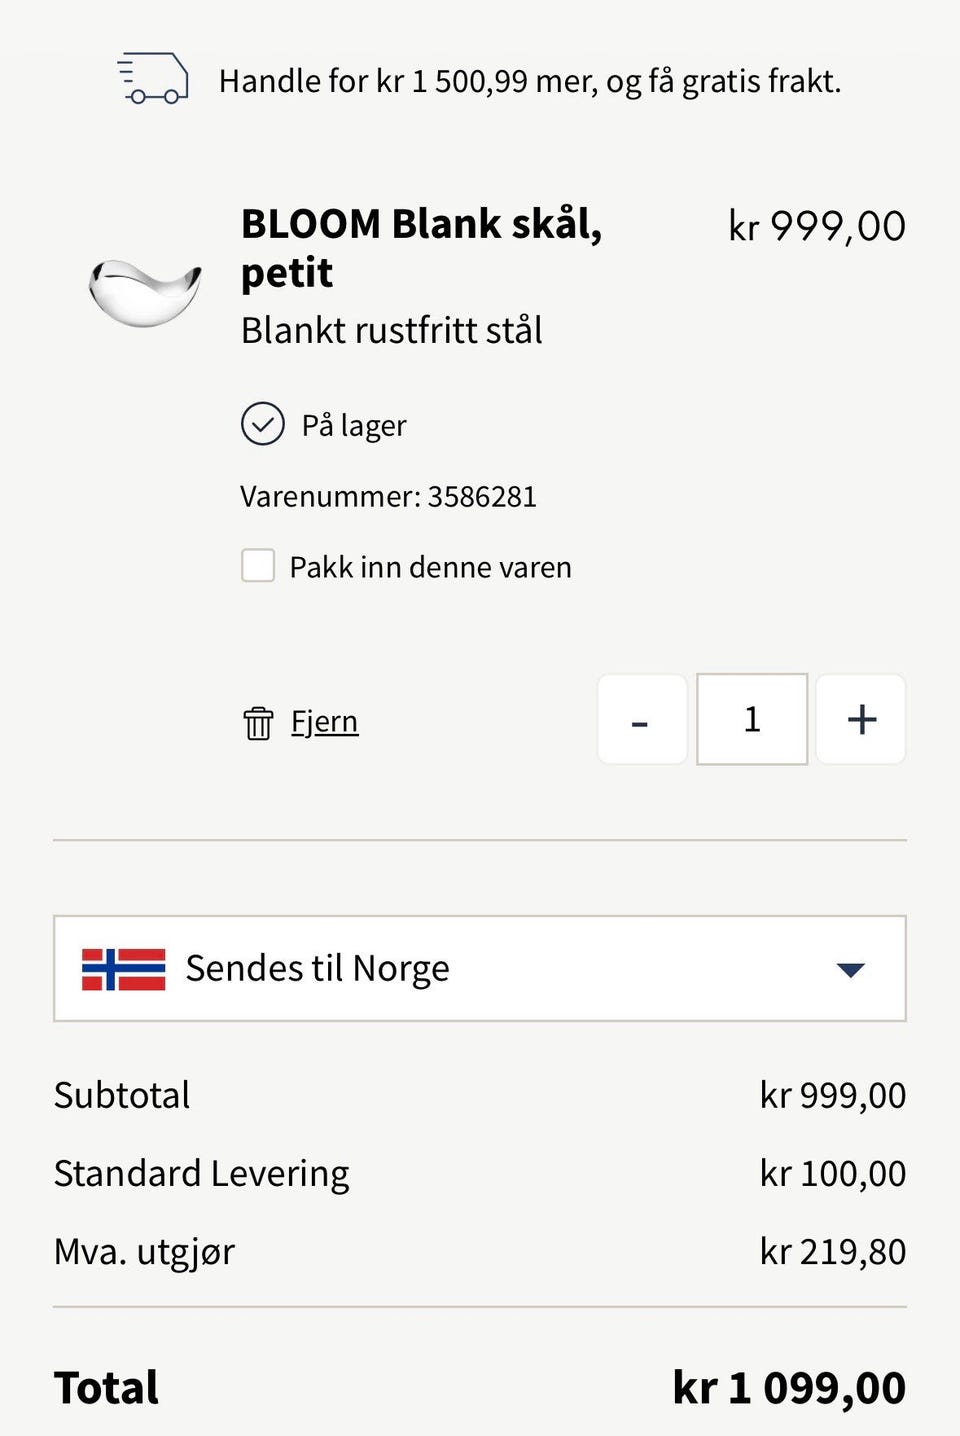Click the Pakk inn denne varen label
The width and height of the screenshot is (960, 1436).
pyautogui.click(x=431, y=567)
